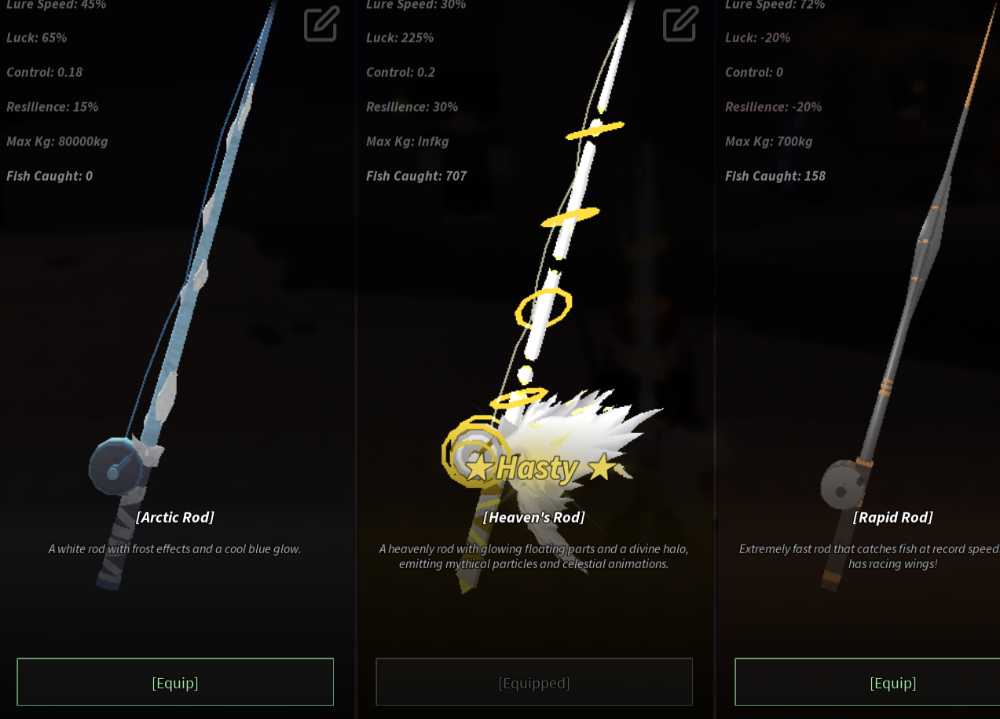The height and width of the screenshot is (719, 1000).
Task: Click Resilience: -20% stat on Rapid Rod
Action: (x=774, y=107)
